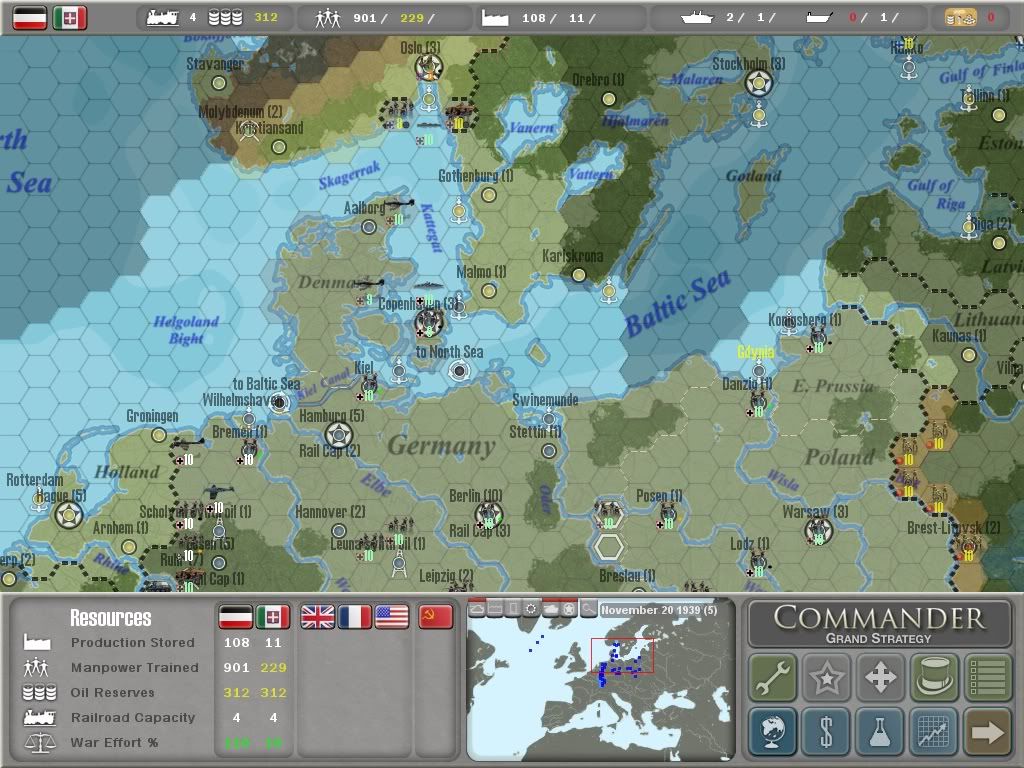Click the warship icon in the top bar
1024x768 pixels.
(x=696, y=18)
